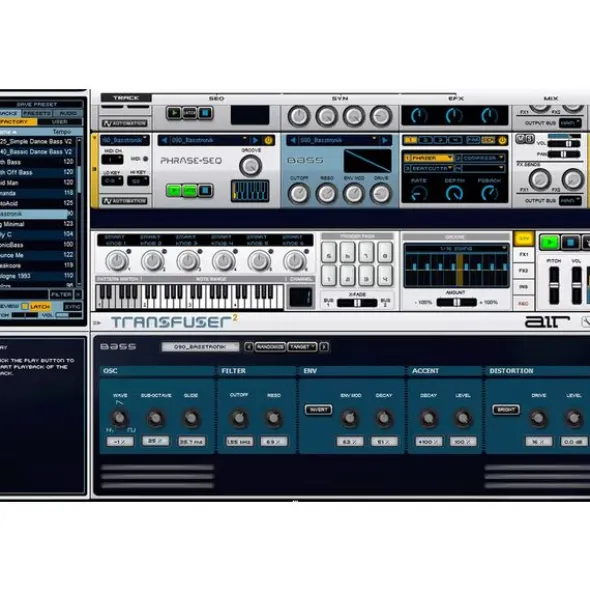Toggle the Bright button in Distortion section
Screen dimensions: 590x591
point(506,410)
